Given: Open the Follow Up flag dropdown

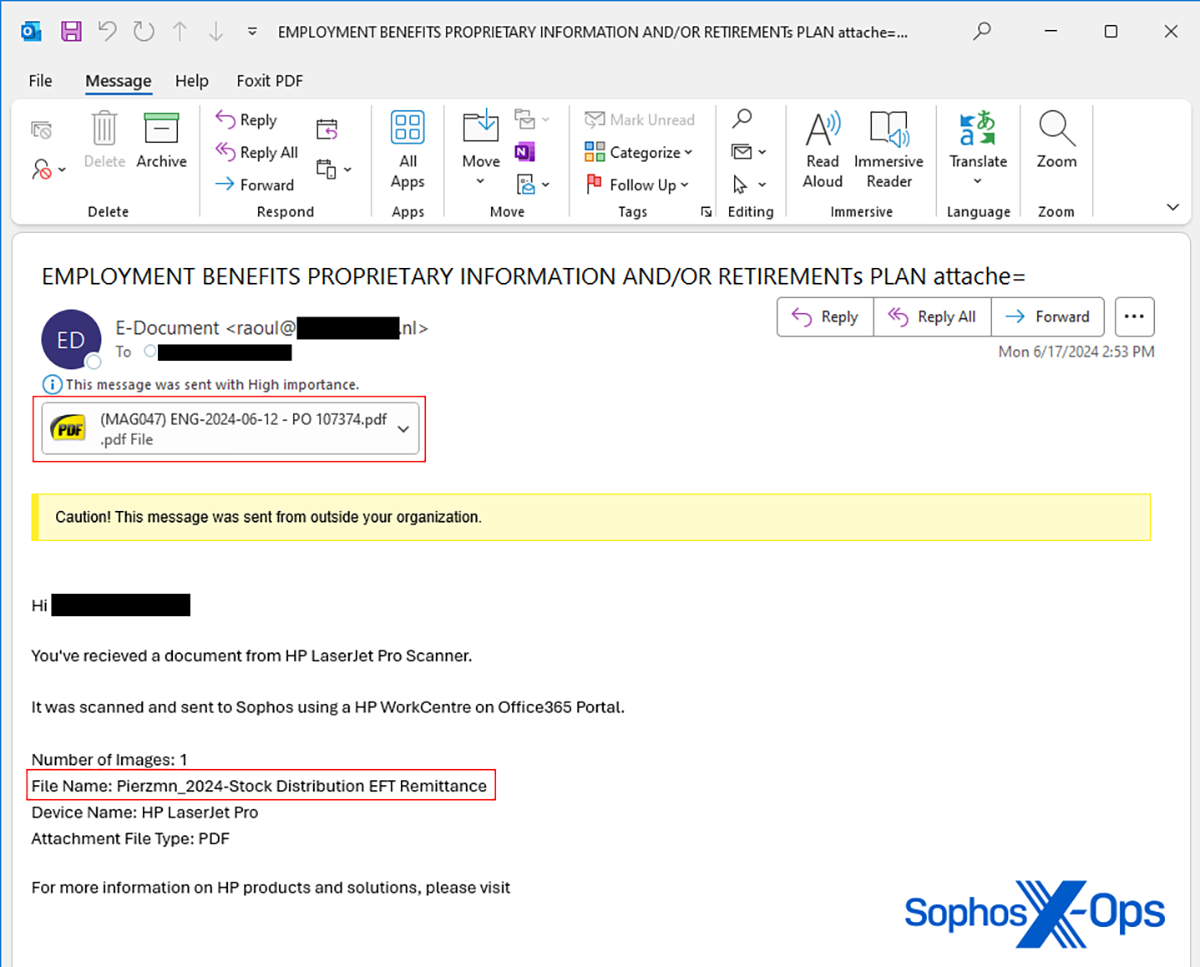Looking at the screenshot, I should [x=637, y=185].
